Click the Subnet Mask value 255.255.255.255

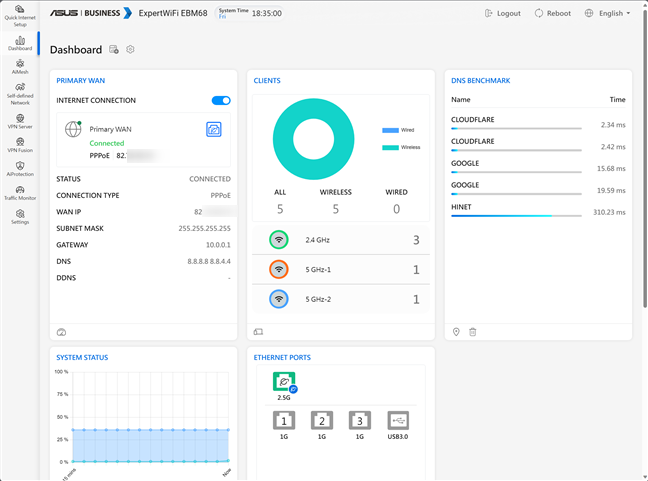[205, 228]
